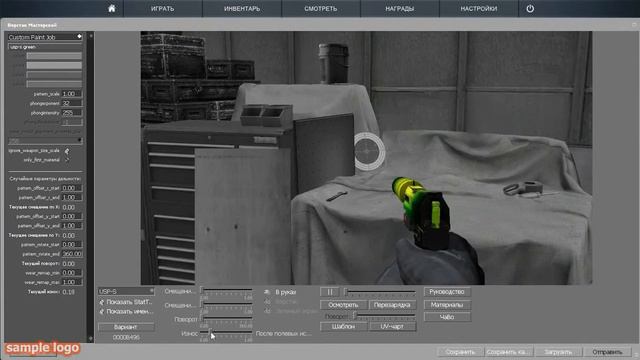Pick the second, lightest color swatch
The image size is (640, 360).
tap(54, 65)
